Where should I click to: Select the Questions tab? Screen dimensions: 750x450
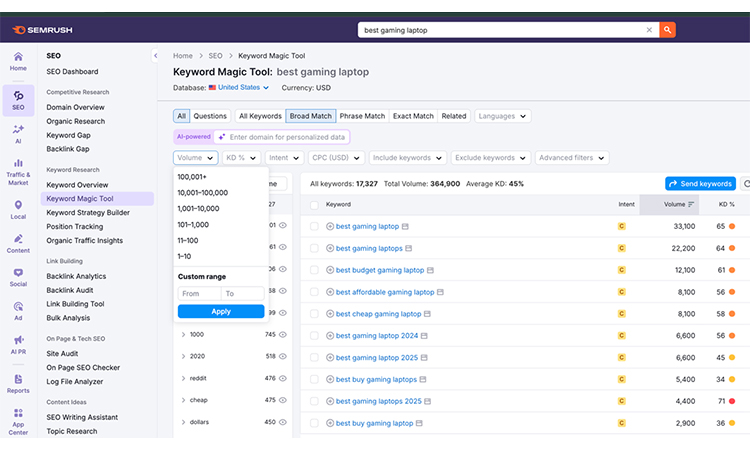pos(210,116)
